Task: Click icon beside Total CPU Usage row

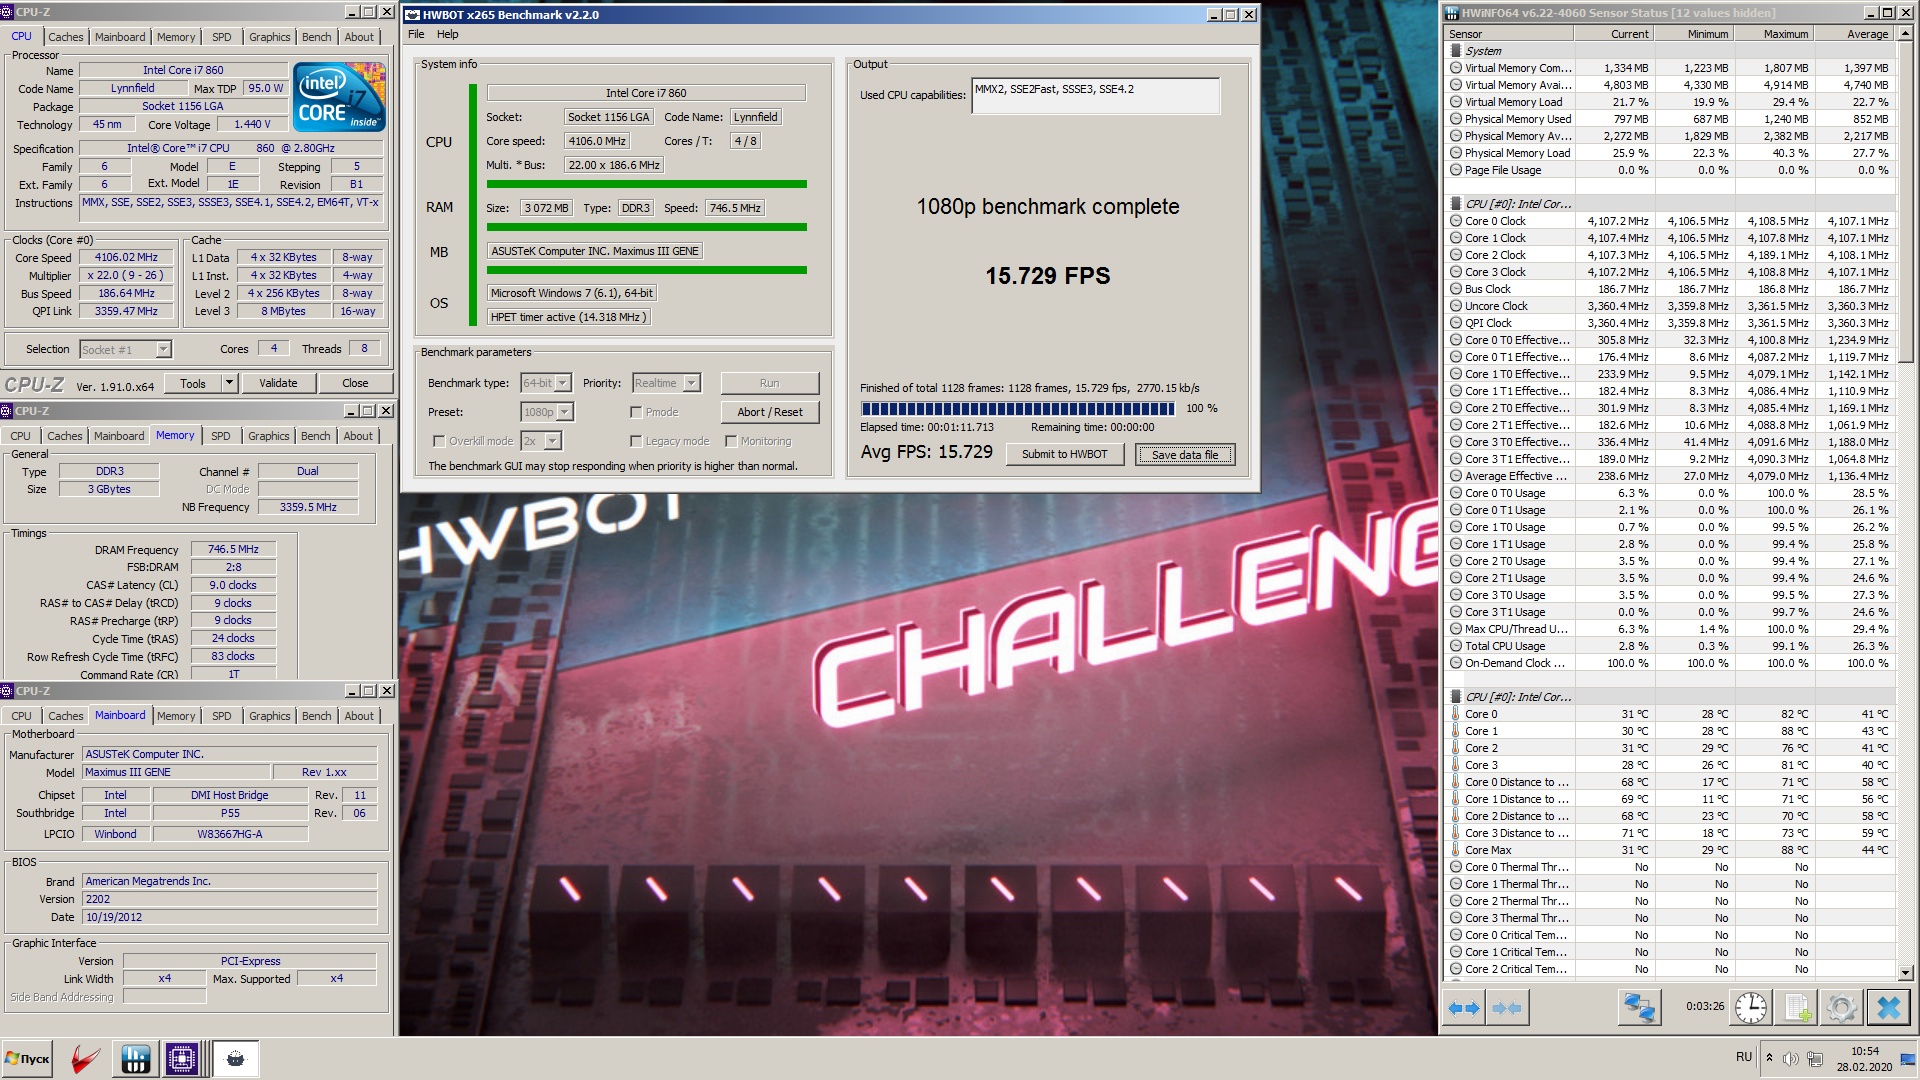Action: tap(1456, 646)
